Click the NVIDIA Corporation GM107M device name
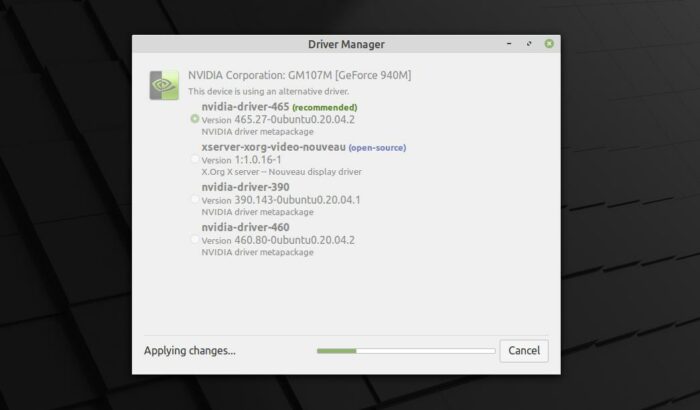Screen dimensions: 700x410 click(300, 75)
